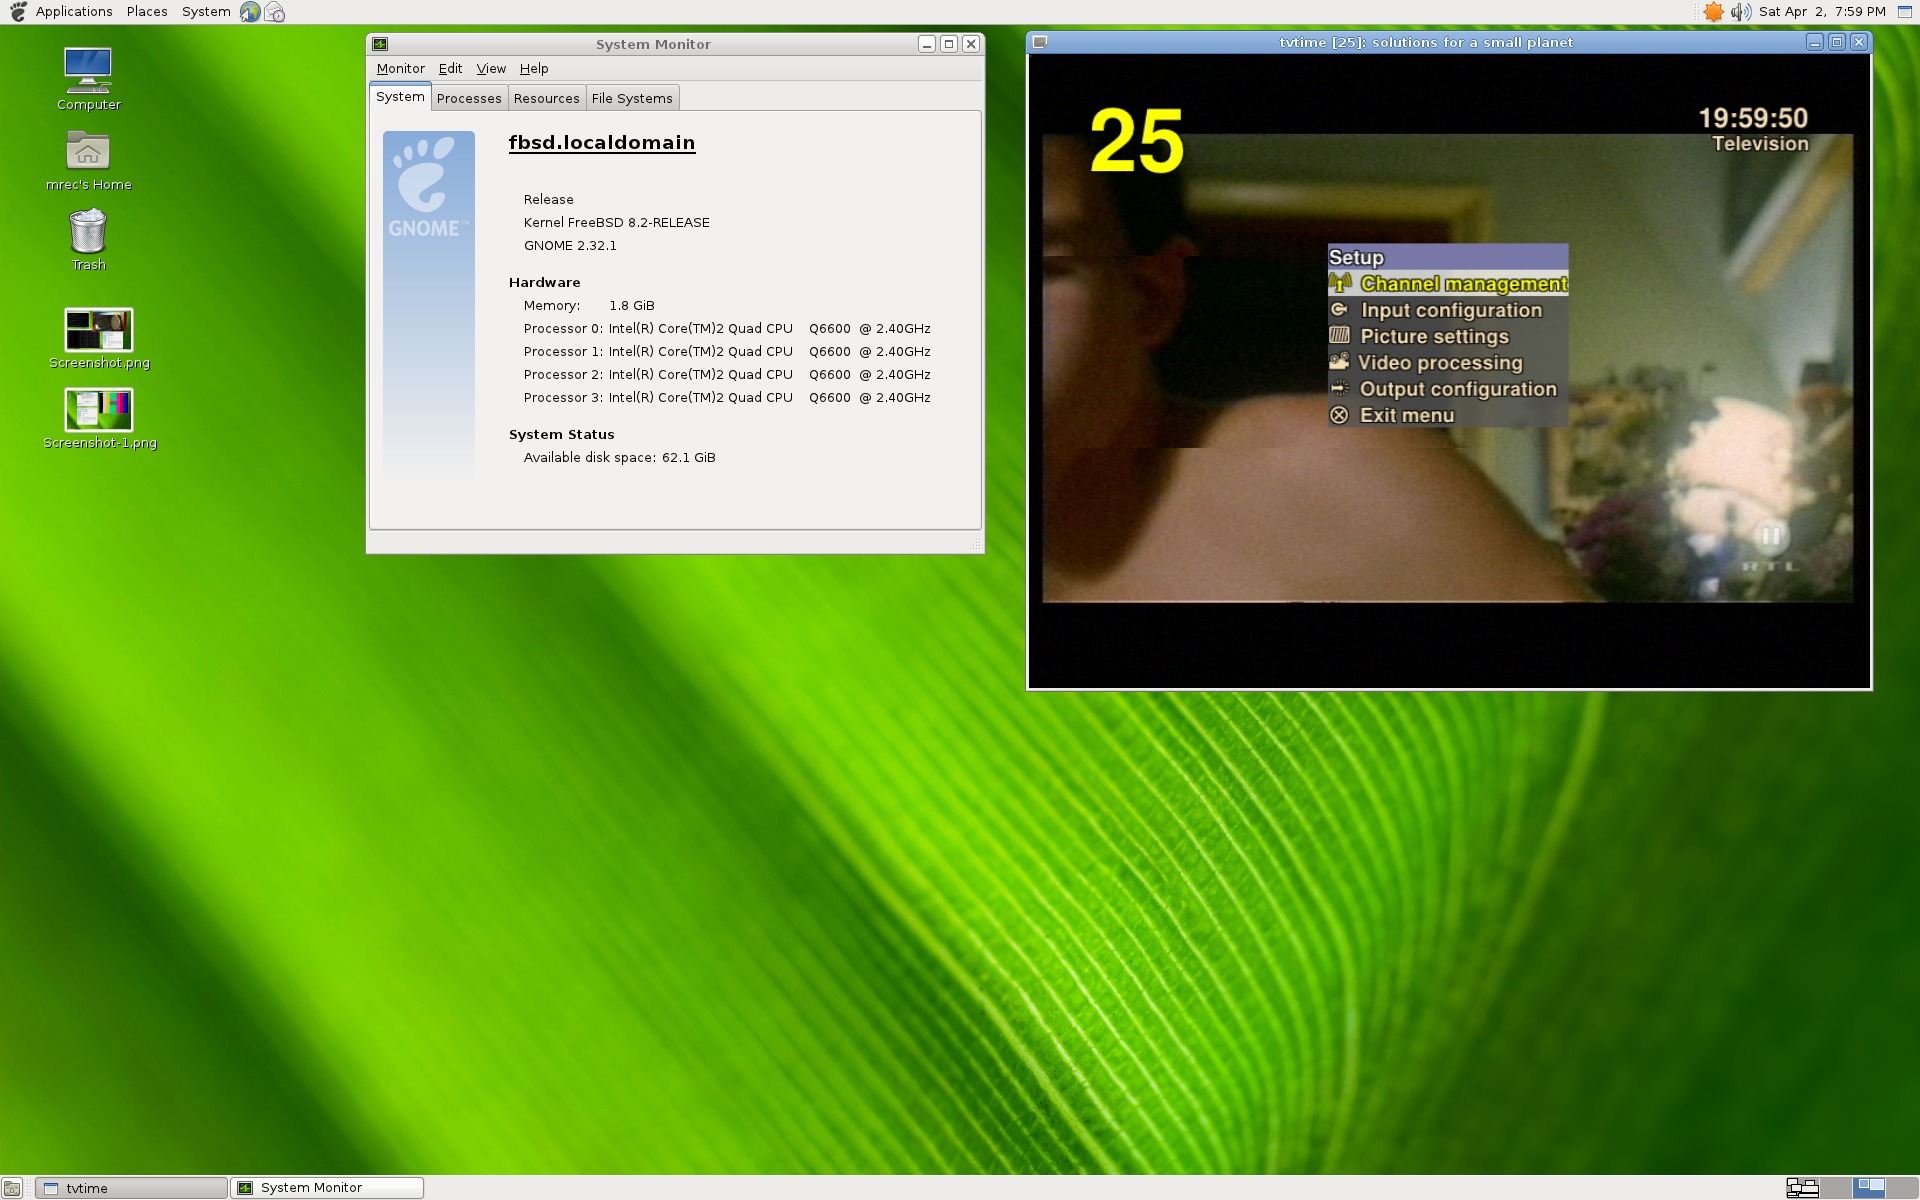The width and height of the screenshot is (1920, 1200).
Task: Click the Picture settings icon in tvtime
Action: click(x=1339, y=336)
